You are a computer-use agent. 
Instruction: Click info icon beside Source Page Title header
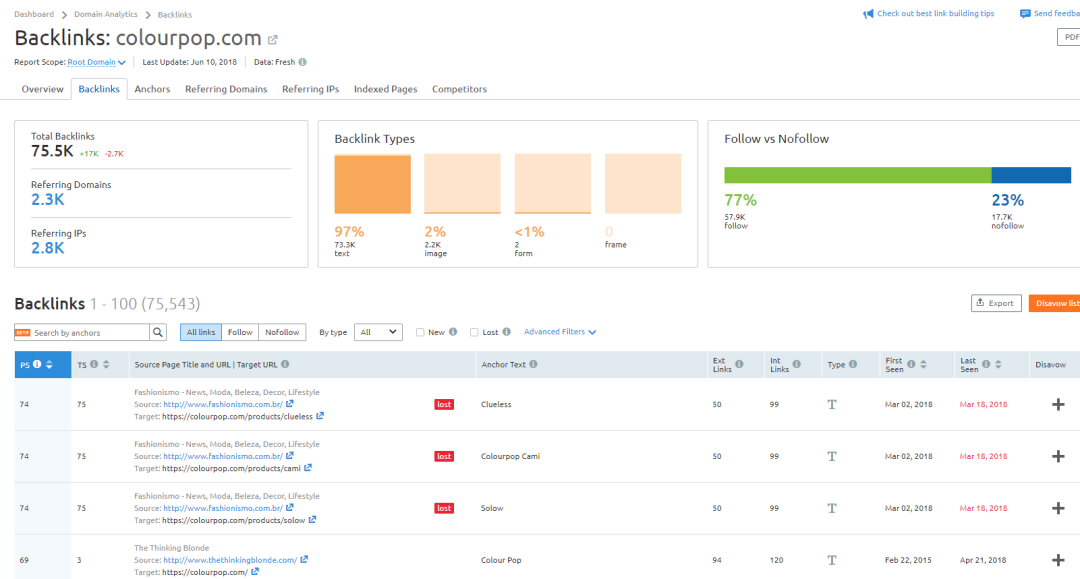click(285, 364)
